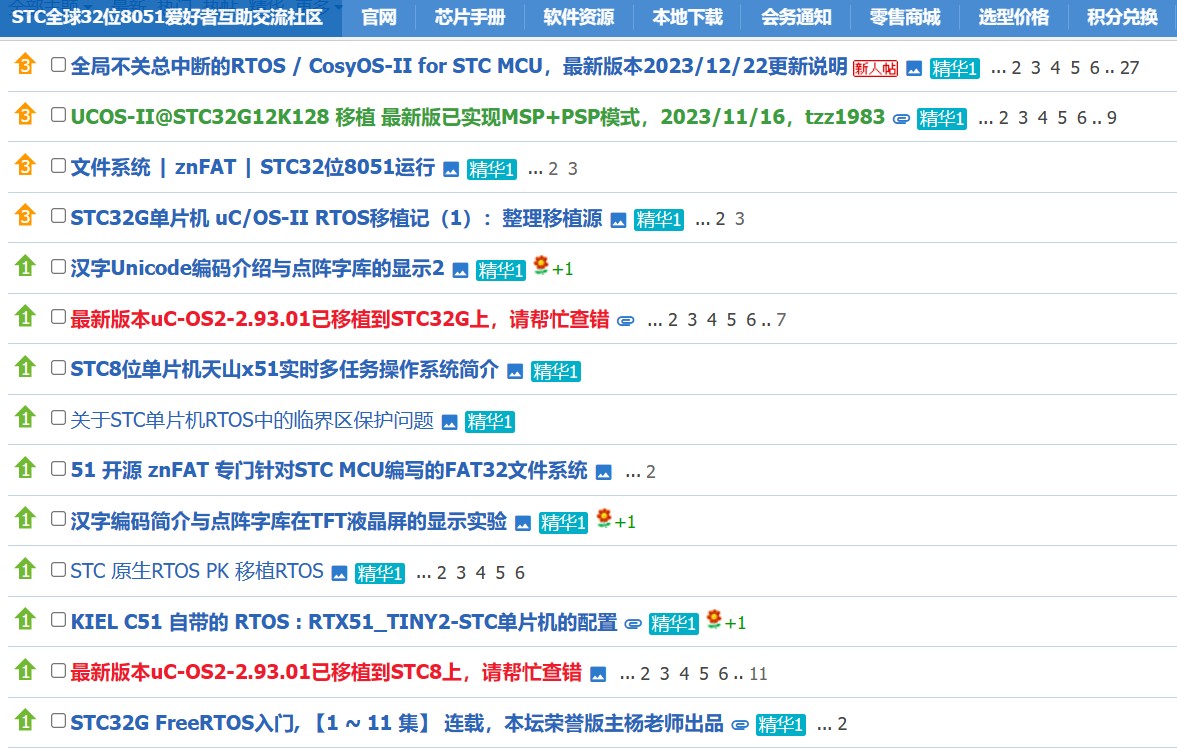
Task: Click the green arrow icon of uC-OS2 STC8 thread
Action: pyautogui.click(x=26, y=670)
